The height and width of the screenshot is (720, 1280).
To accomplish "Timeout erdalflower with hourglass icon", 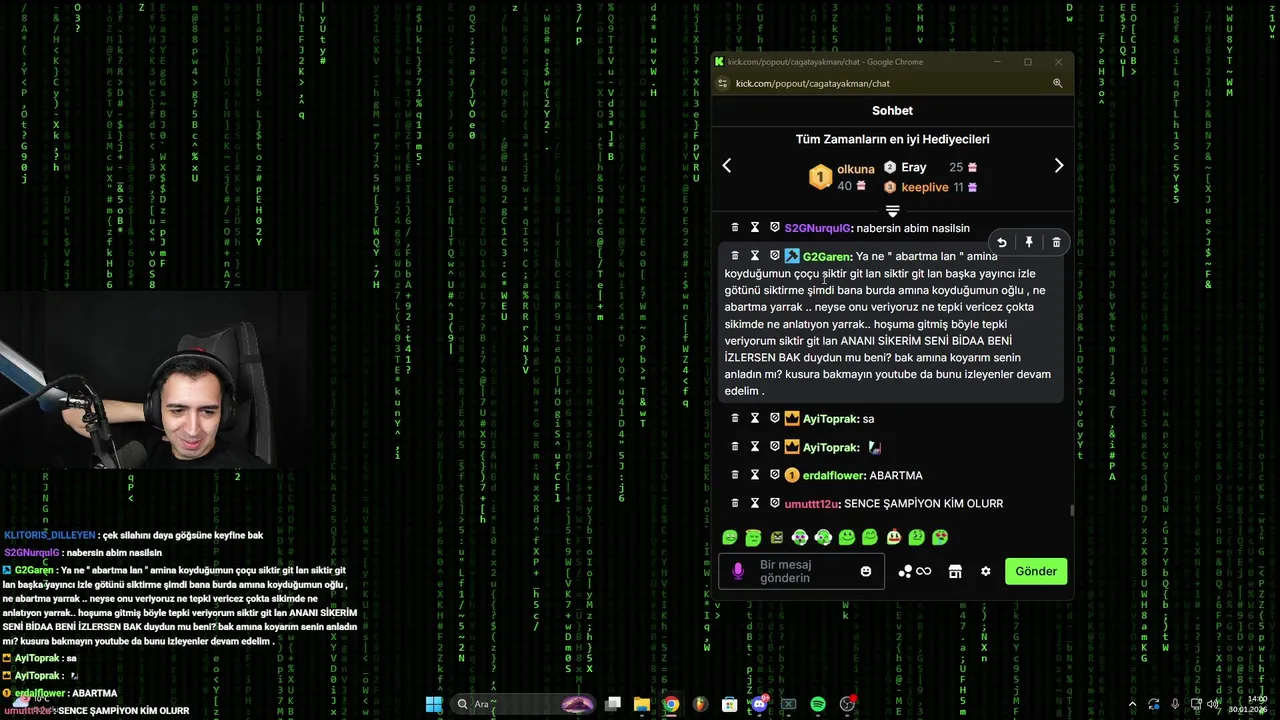I will [755, 475].
